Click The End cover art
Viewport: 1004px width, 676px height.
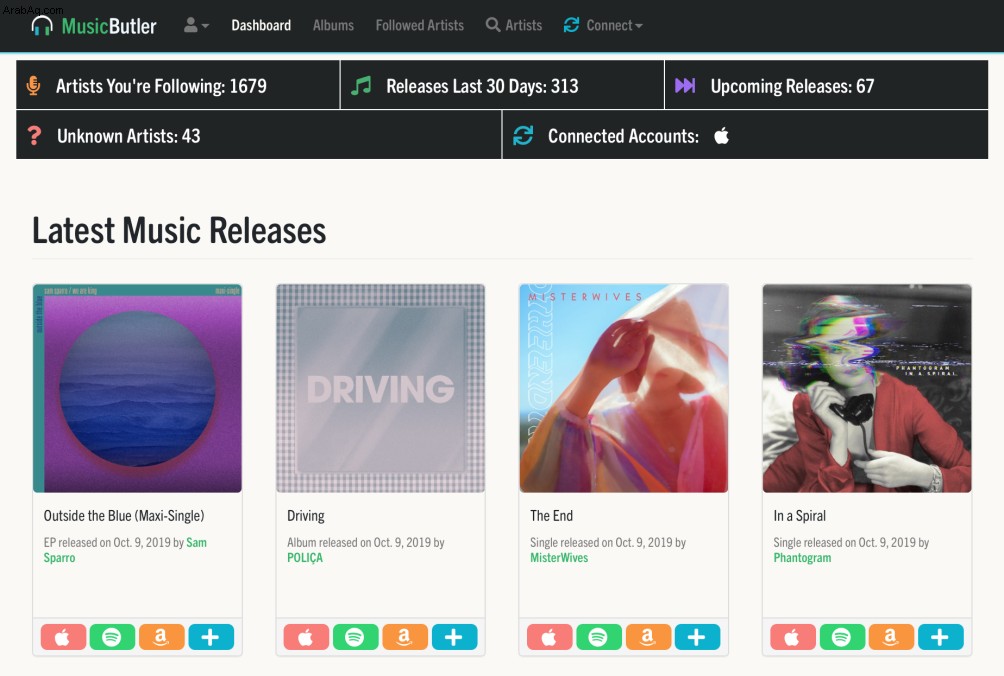624,388
